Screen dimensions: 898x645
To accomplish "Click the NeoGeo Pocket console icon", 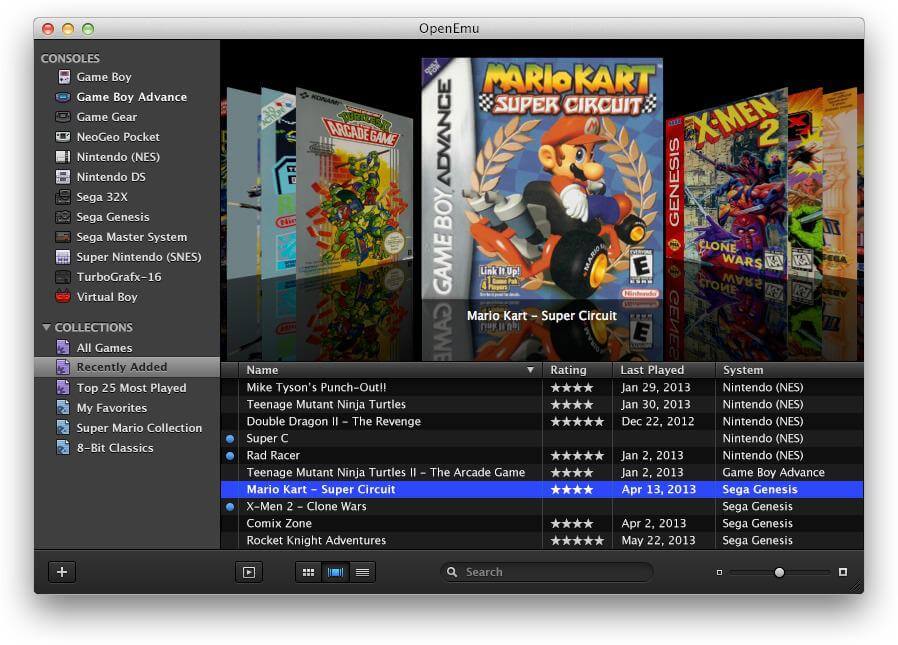I will point(63,137).
